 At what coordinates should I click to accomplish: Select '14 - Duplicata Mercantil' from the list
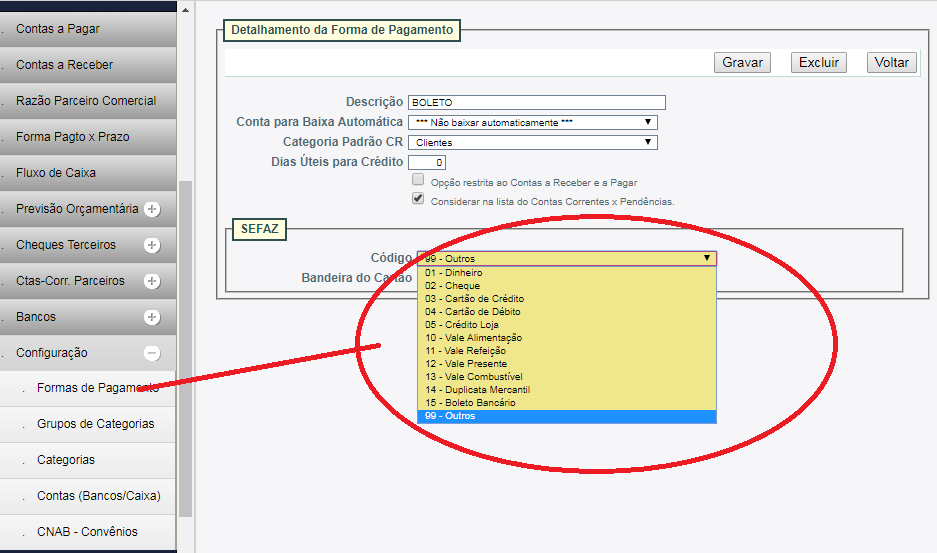477,390
